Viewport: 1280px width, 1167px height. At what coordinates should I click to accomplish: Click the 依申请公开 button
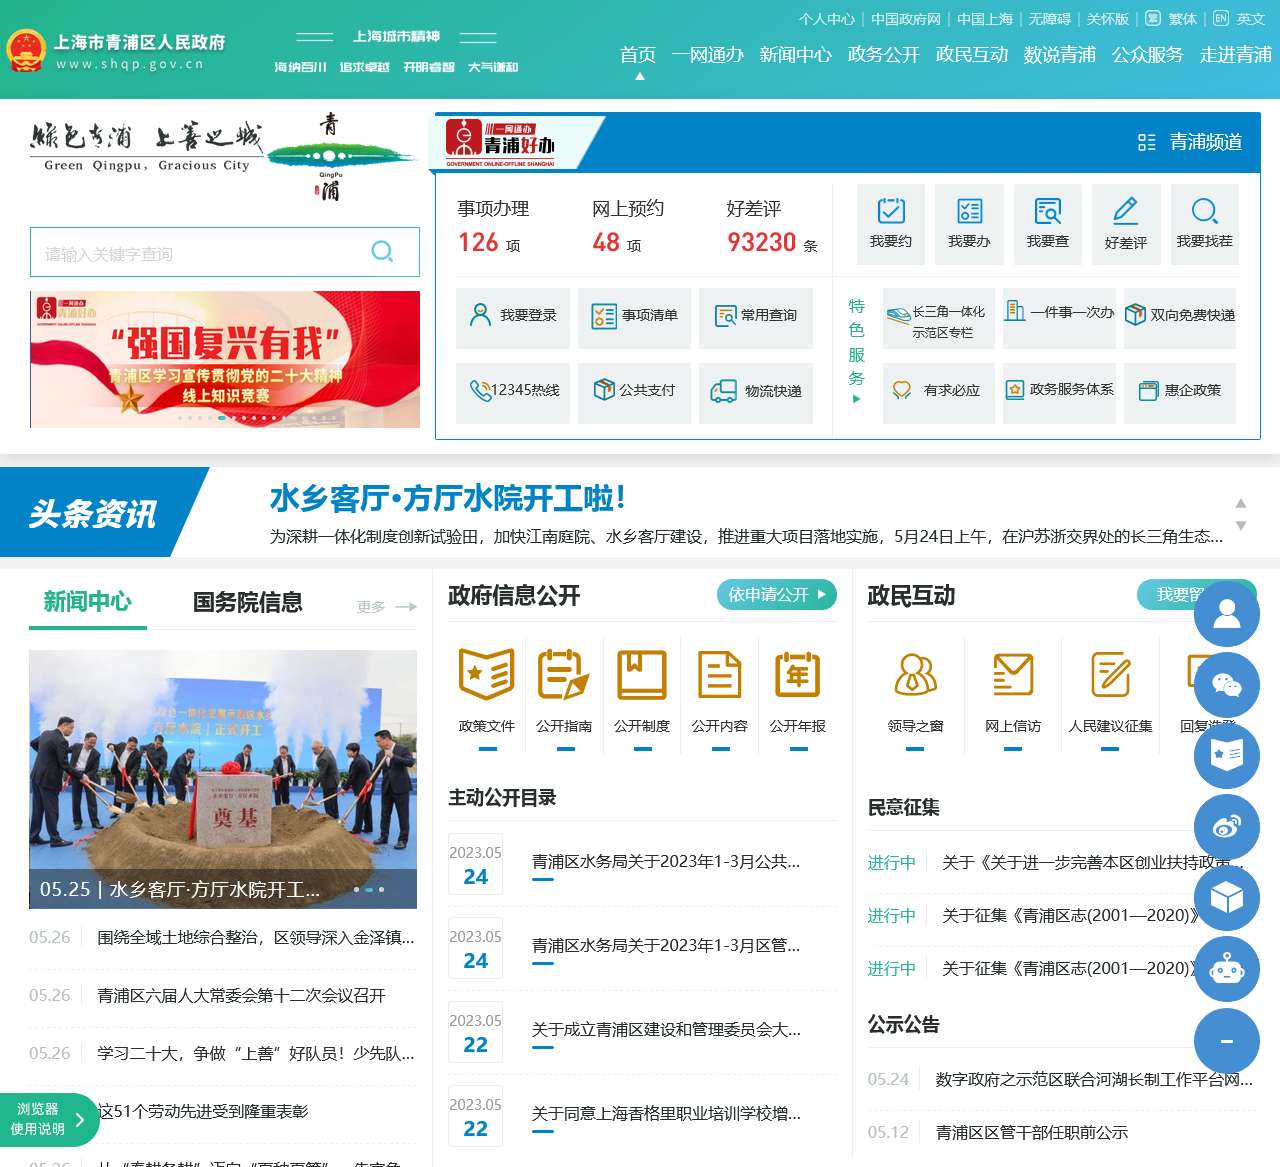pos(776,595)
